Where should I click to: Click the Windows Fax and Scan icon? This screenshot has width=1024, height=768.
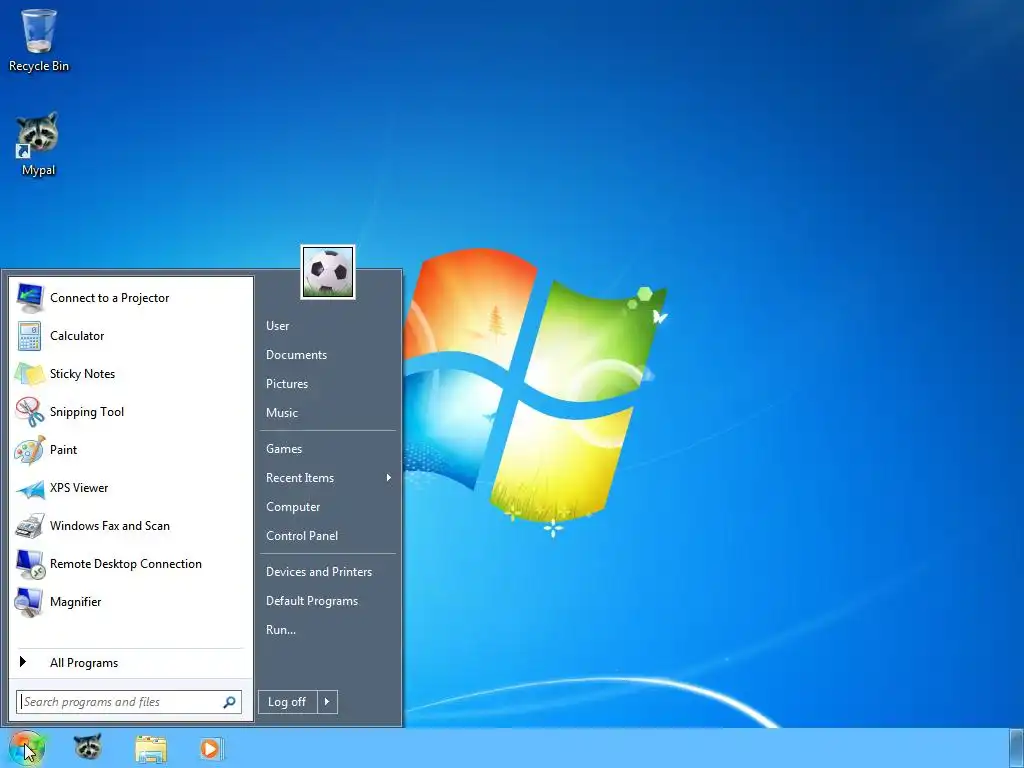point(29,526)
